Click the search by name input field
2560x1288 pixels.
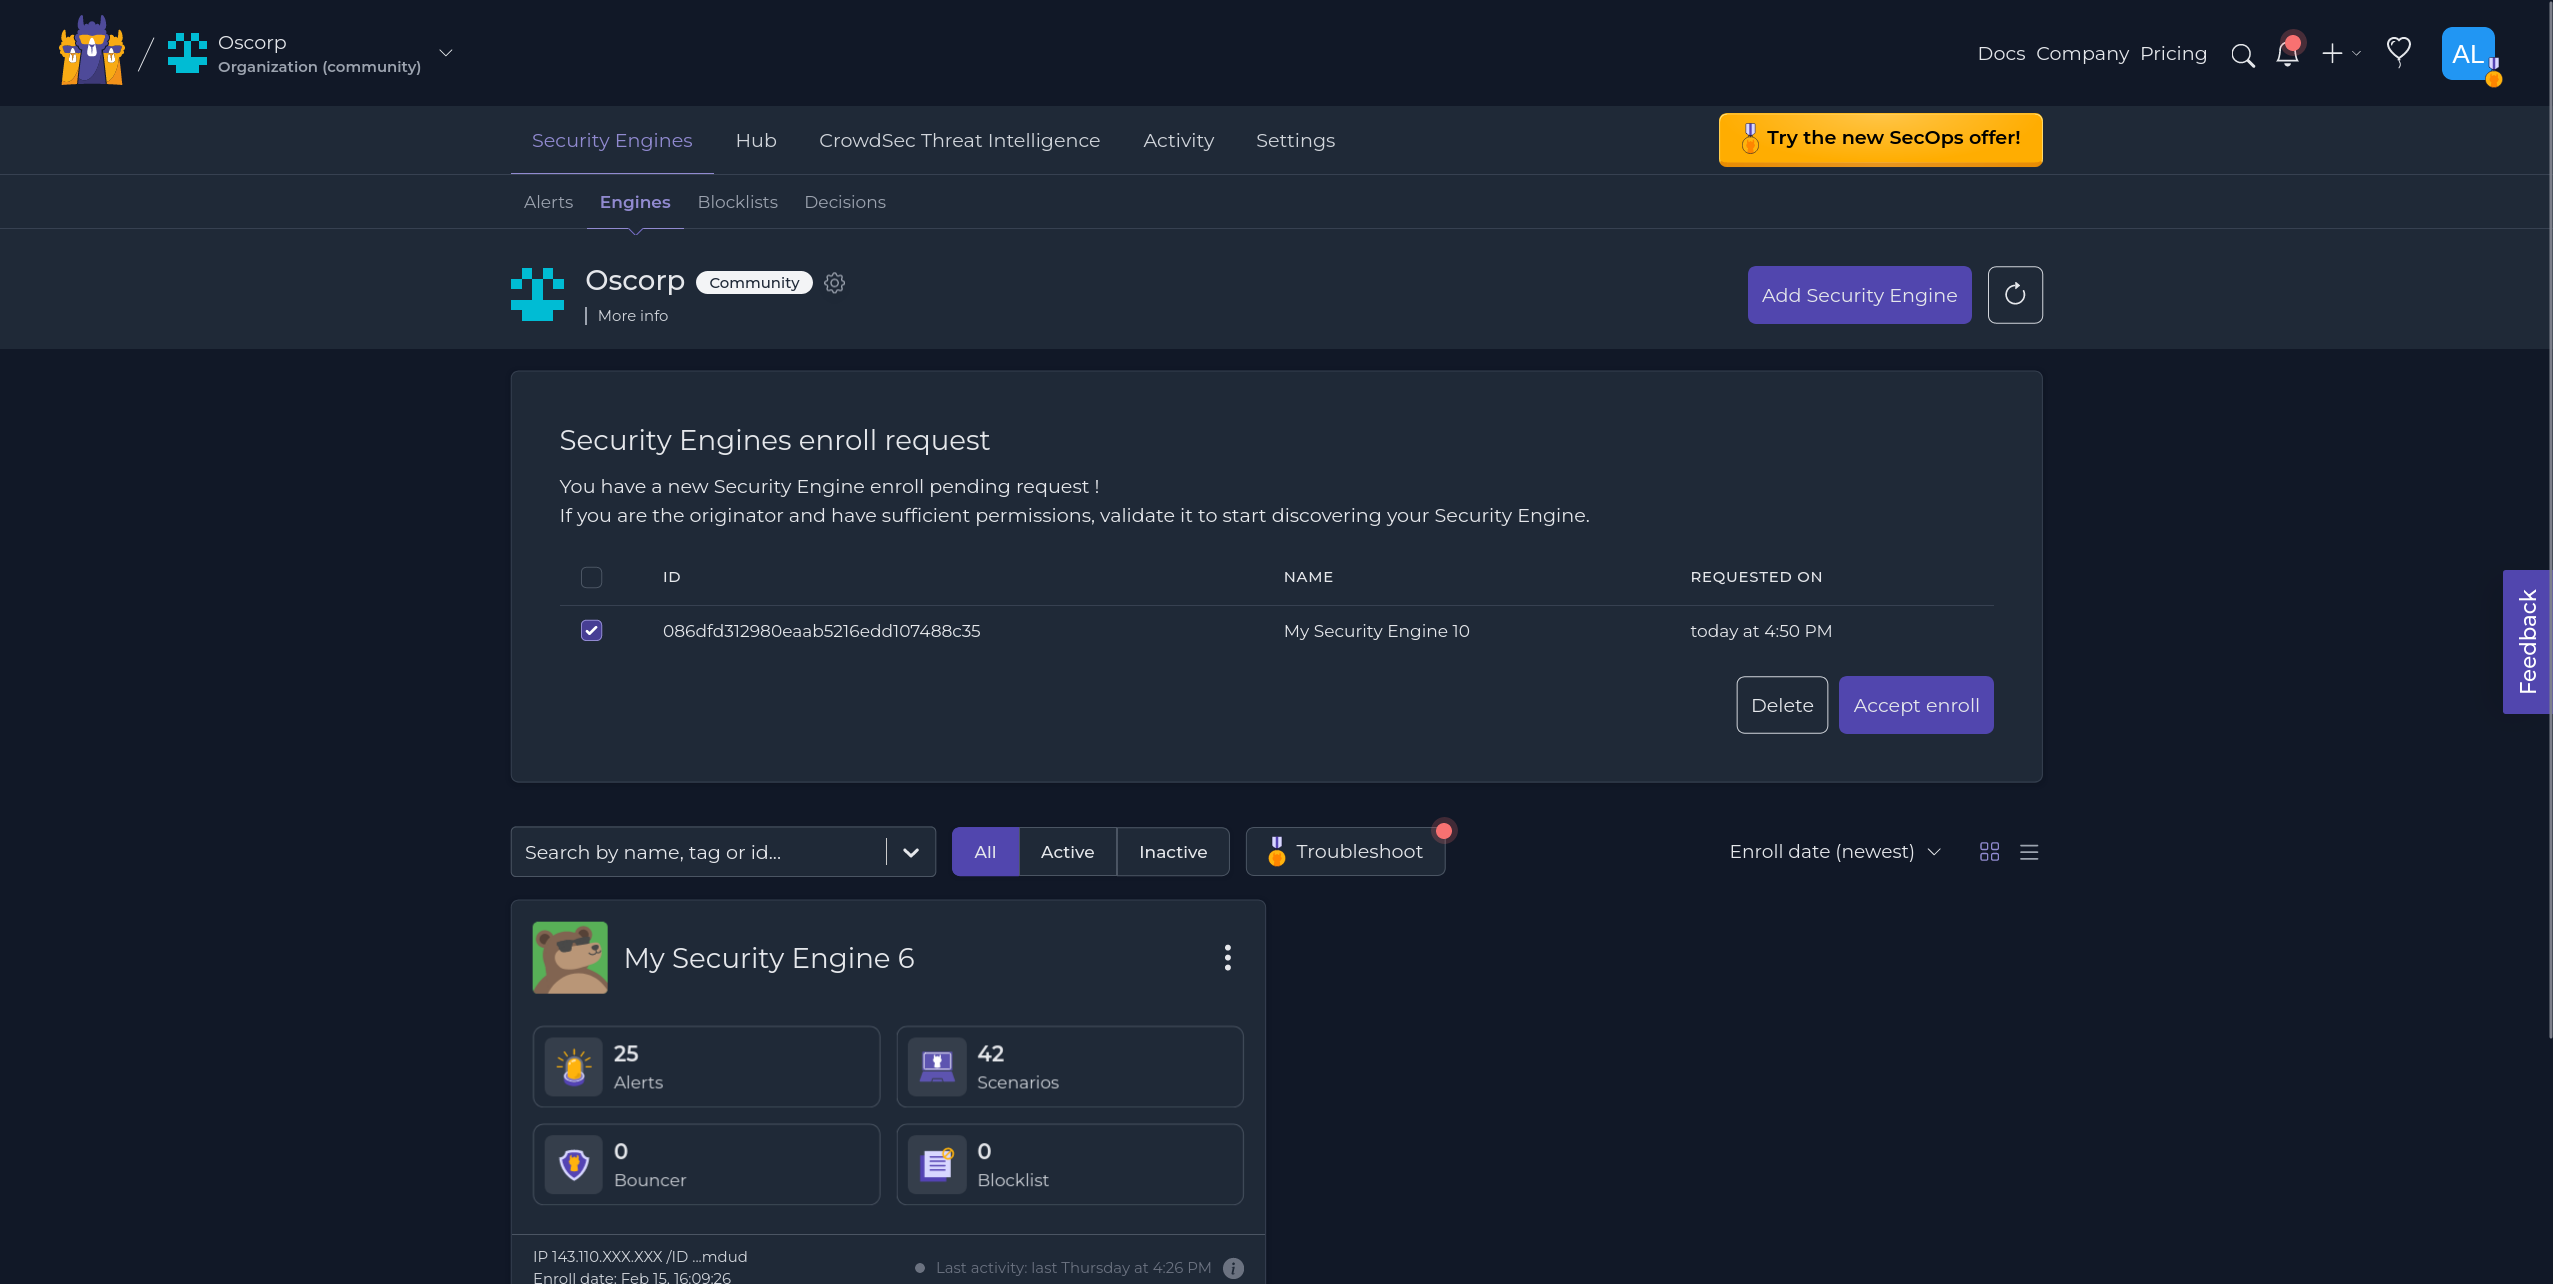coord(700,851)
